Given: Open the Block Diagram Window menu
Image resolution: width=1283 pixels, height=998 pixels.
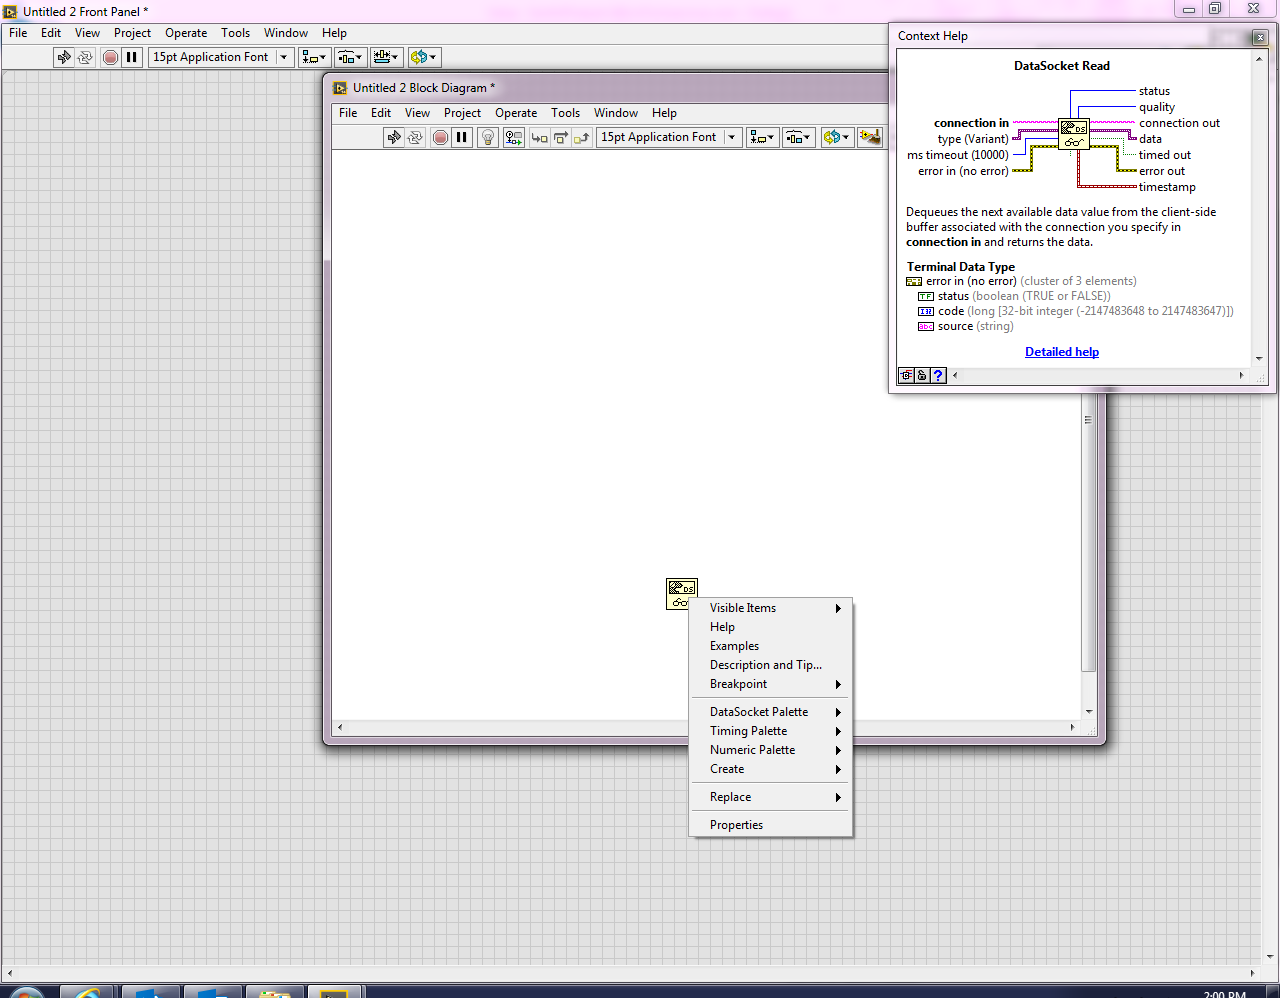Looking at the screenshot, I should (616, 113).
